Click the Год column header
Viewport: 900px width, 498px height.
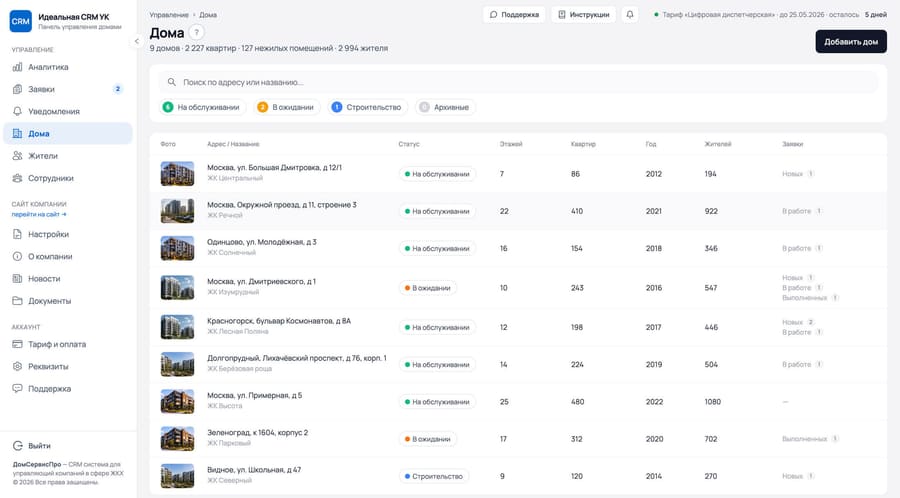point(651,144)
